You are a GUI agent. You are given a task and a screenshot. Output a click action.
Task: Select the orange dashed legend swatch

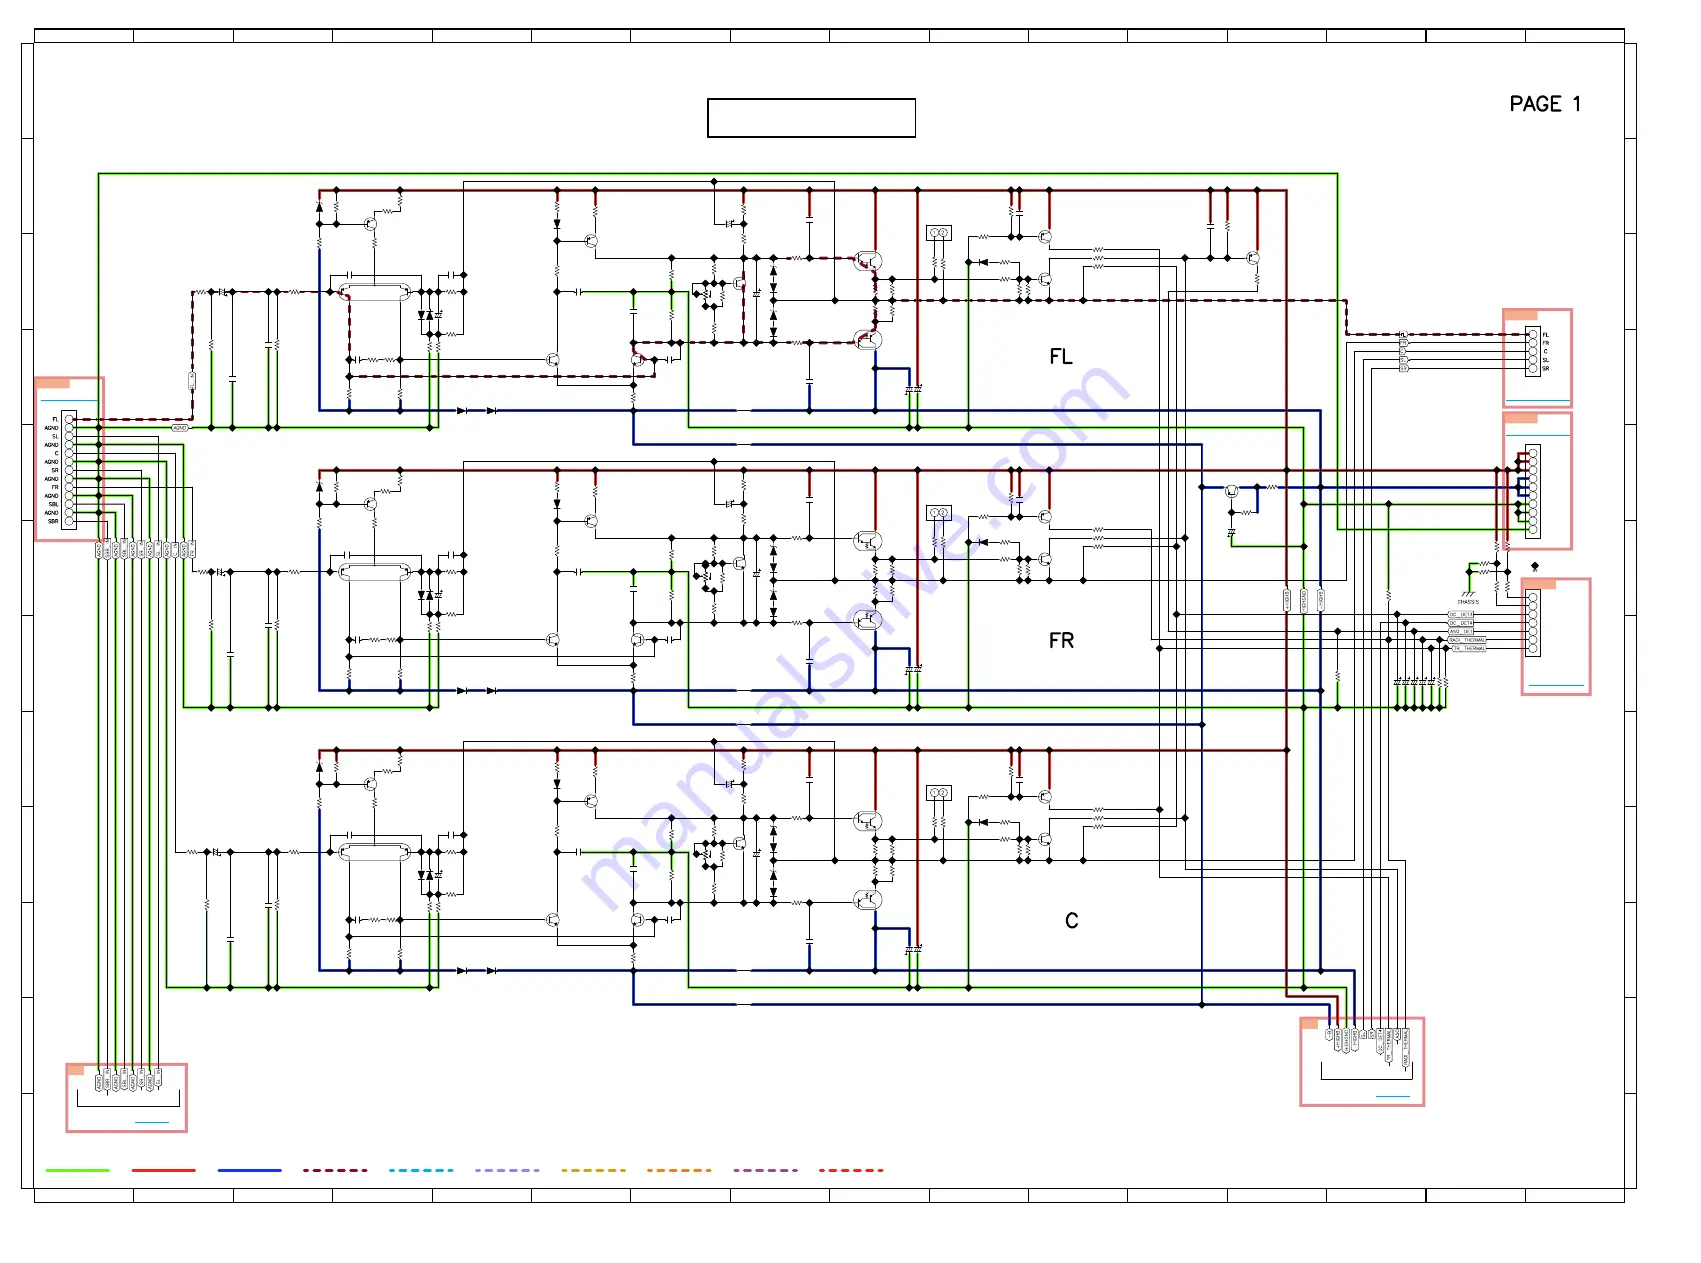[679, 1170]
